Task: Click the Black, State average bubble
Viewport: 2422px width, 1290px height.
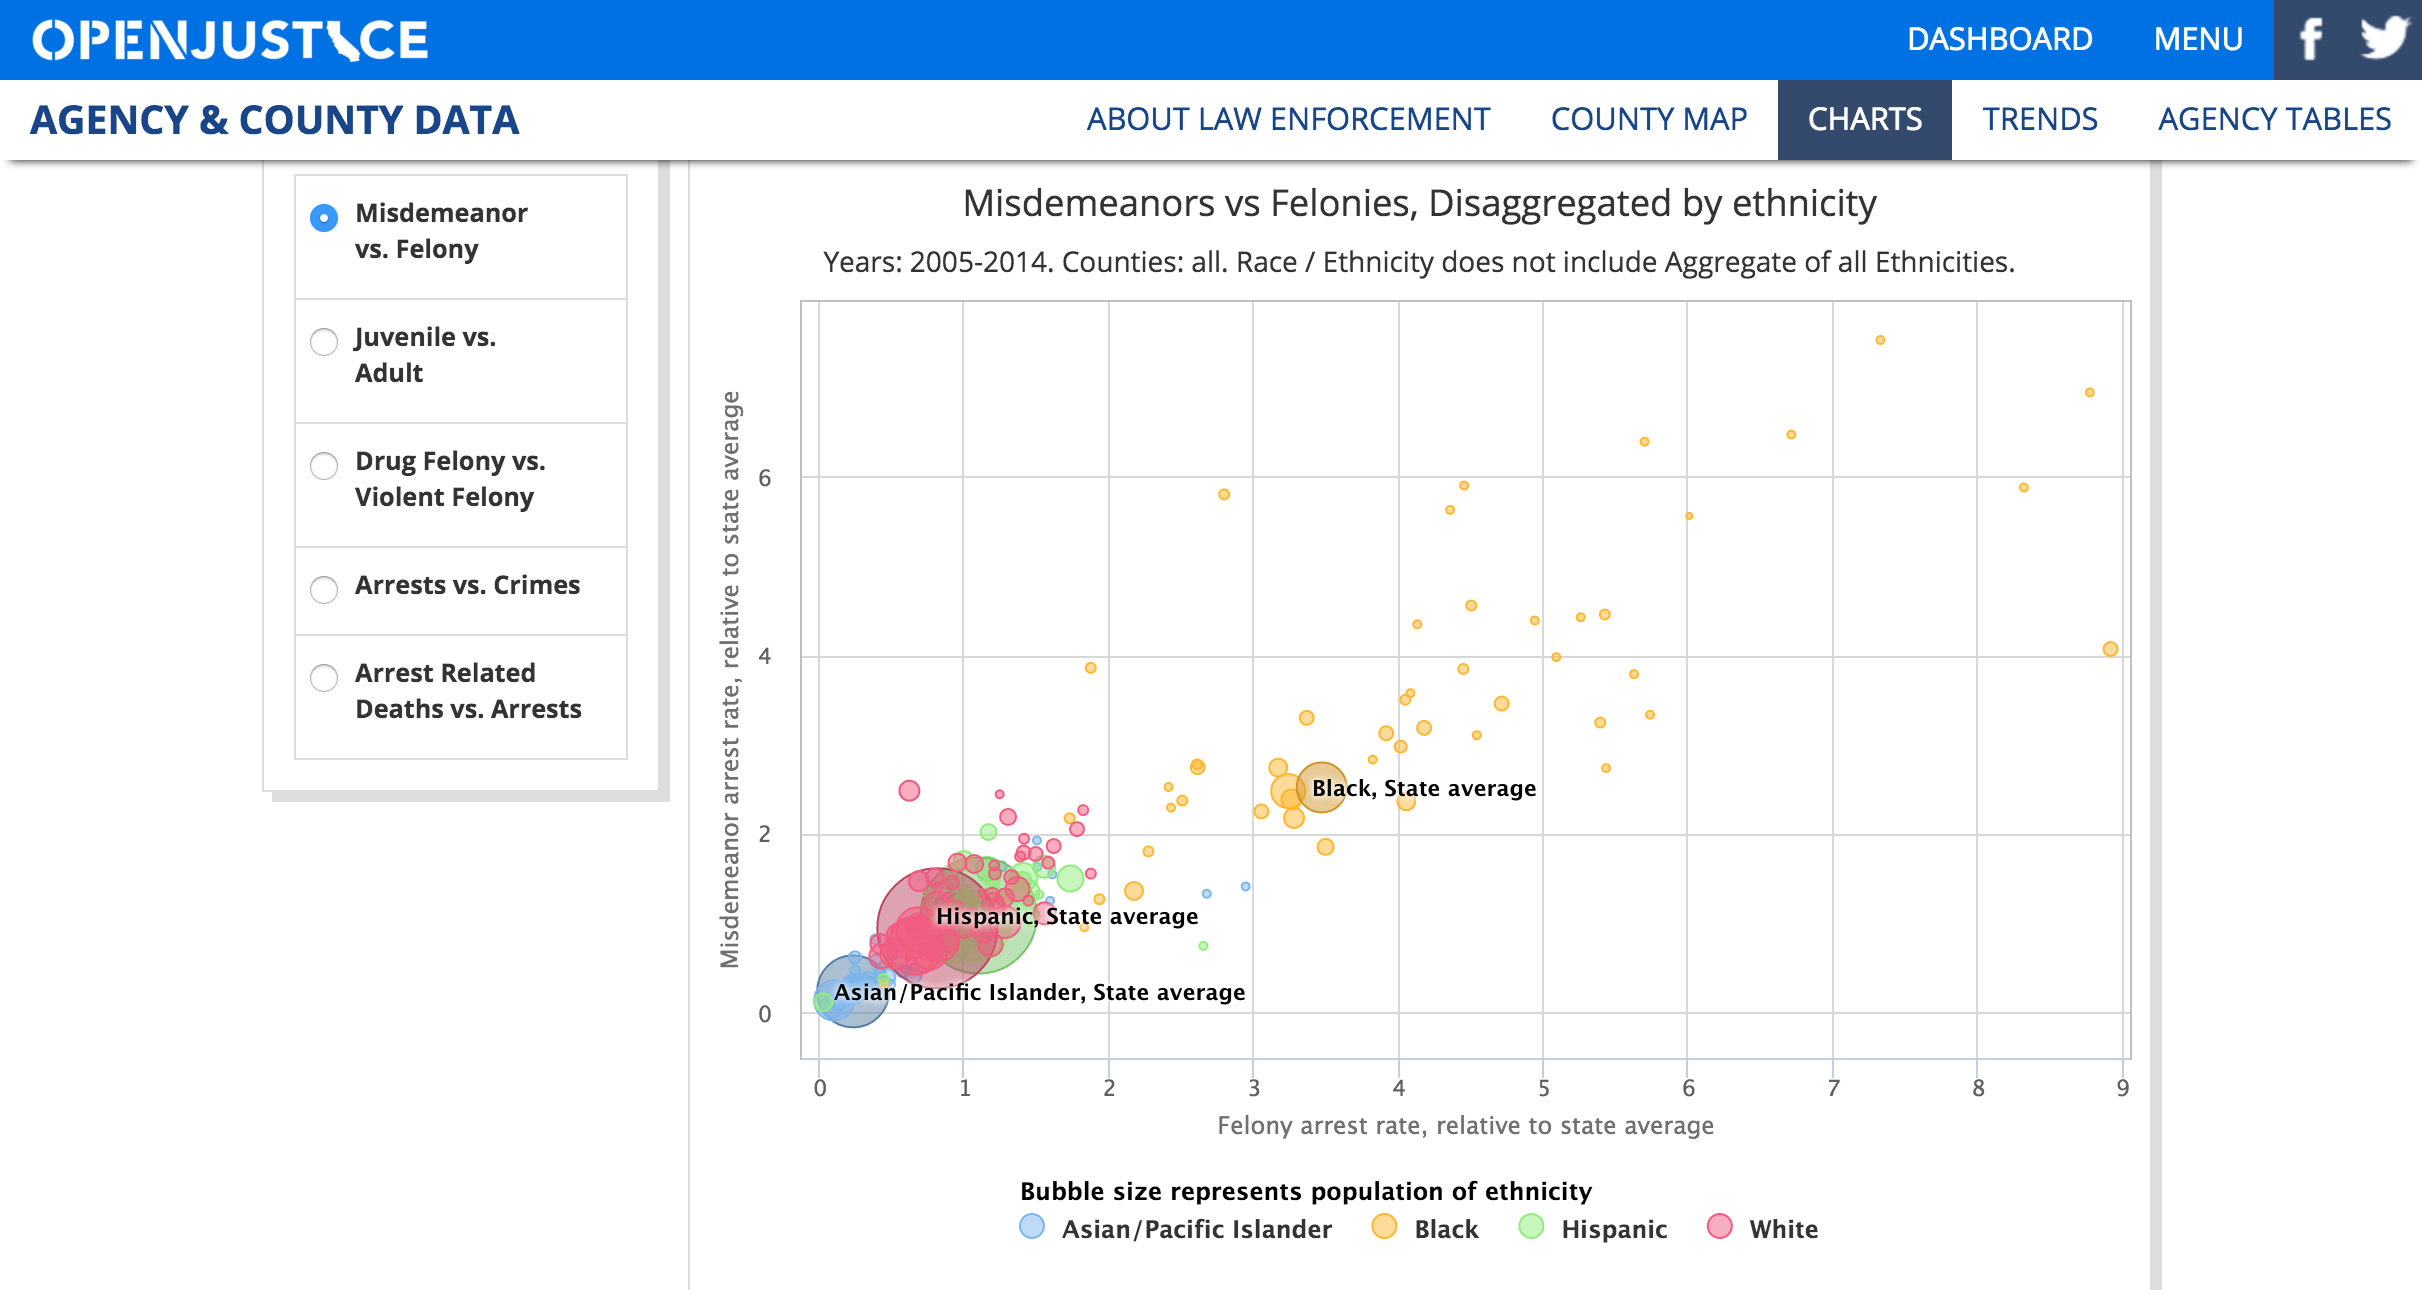Action: (x=1321, y=787)
